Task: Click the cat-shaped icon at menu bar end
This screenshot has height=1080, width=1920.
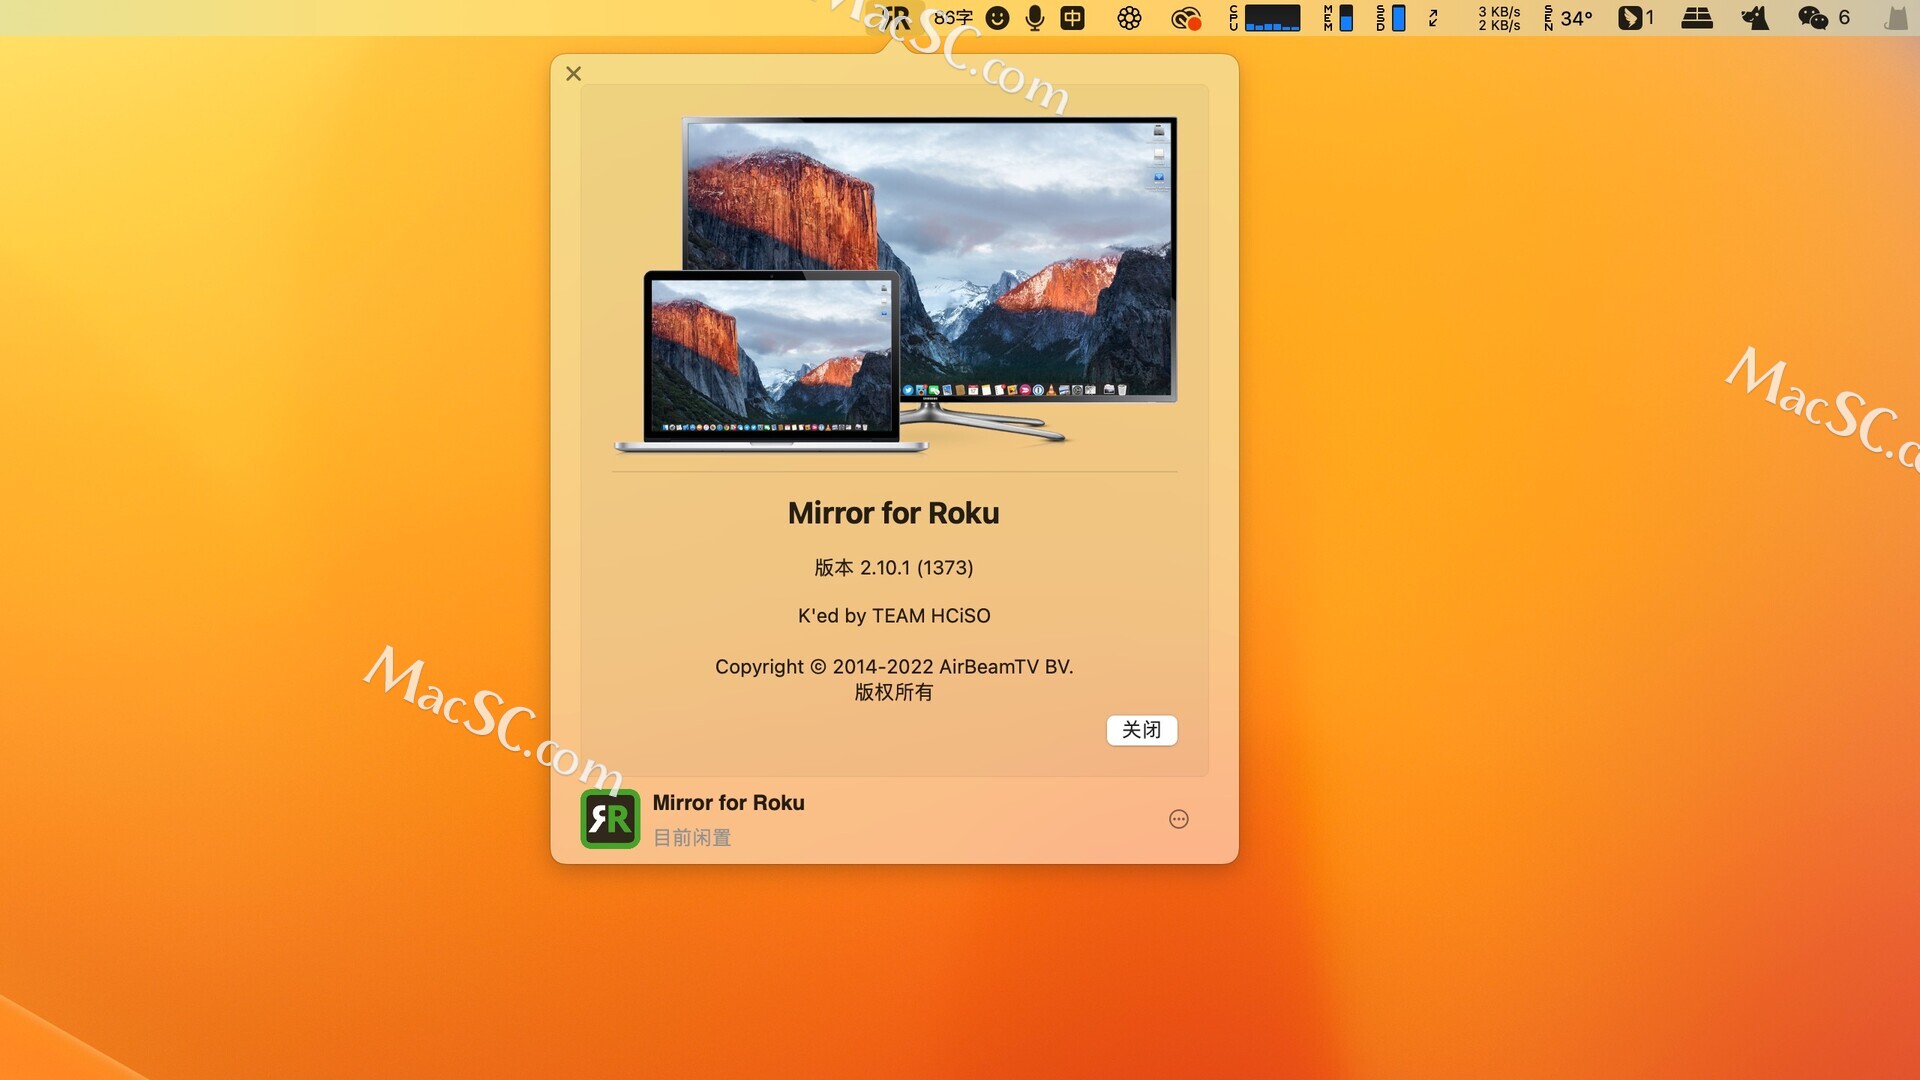Action: 1896,18
